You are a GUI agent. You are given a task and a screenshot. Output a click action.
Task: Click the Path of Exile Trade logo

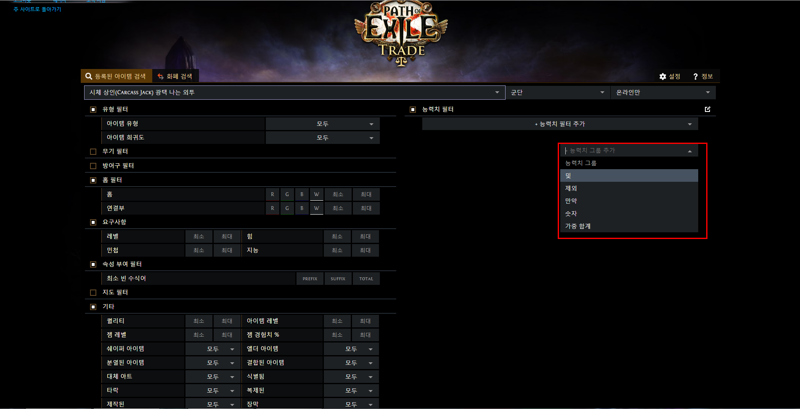point(401,33)
